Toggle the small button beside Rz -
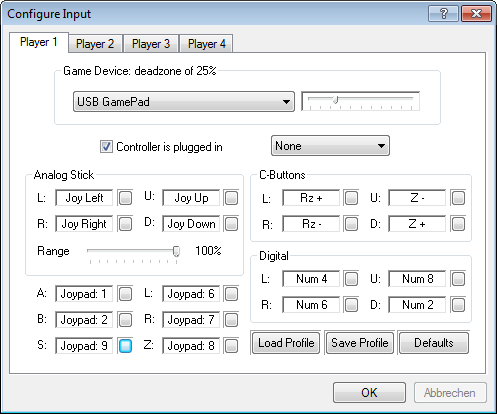The width and height of the screenshot is (497, 414). tap(351, 224)
